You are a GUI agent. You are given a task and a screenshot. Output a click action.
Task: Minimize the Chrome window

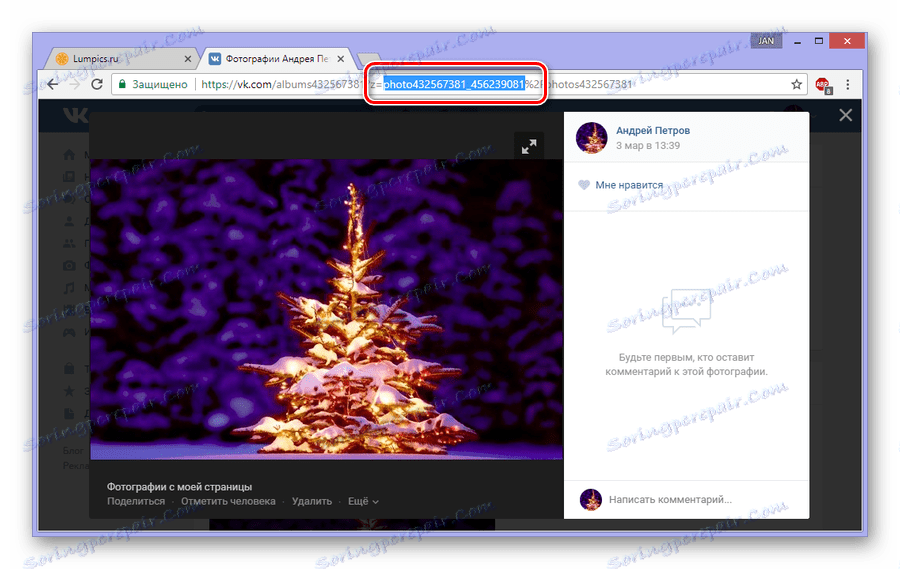point(797,41)
